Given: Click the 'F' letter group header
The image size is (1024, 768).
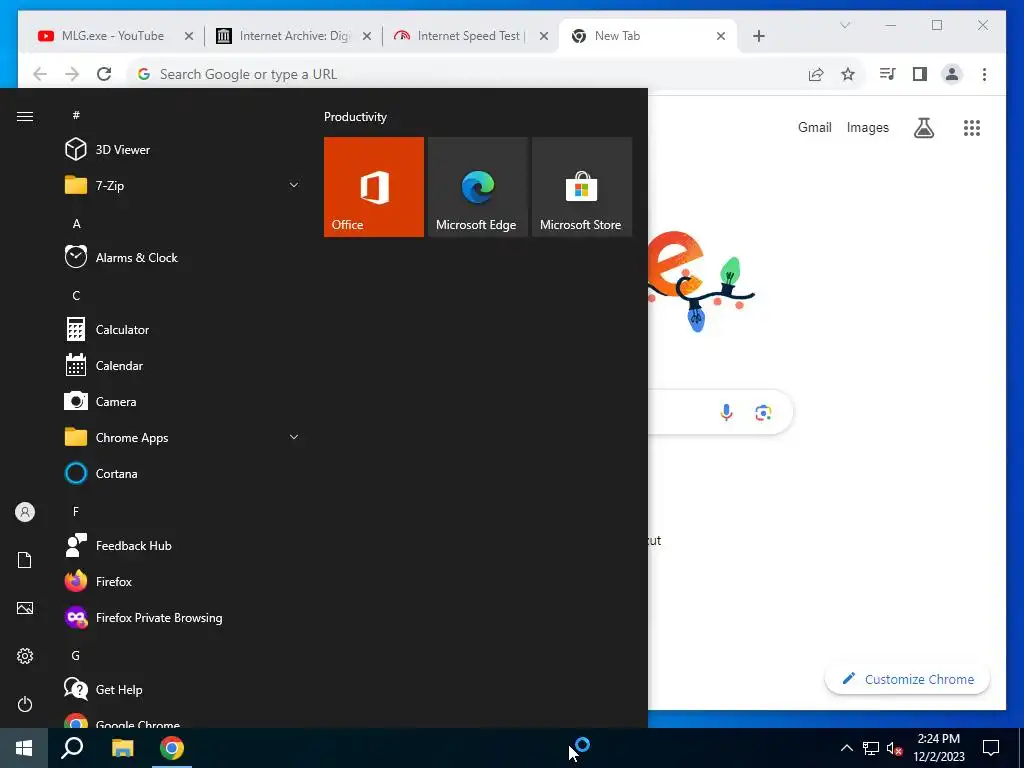Looking at the screenshot, I should click(76, 511).
